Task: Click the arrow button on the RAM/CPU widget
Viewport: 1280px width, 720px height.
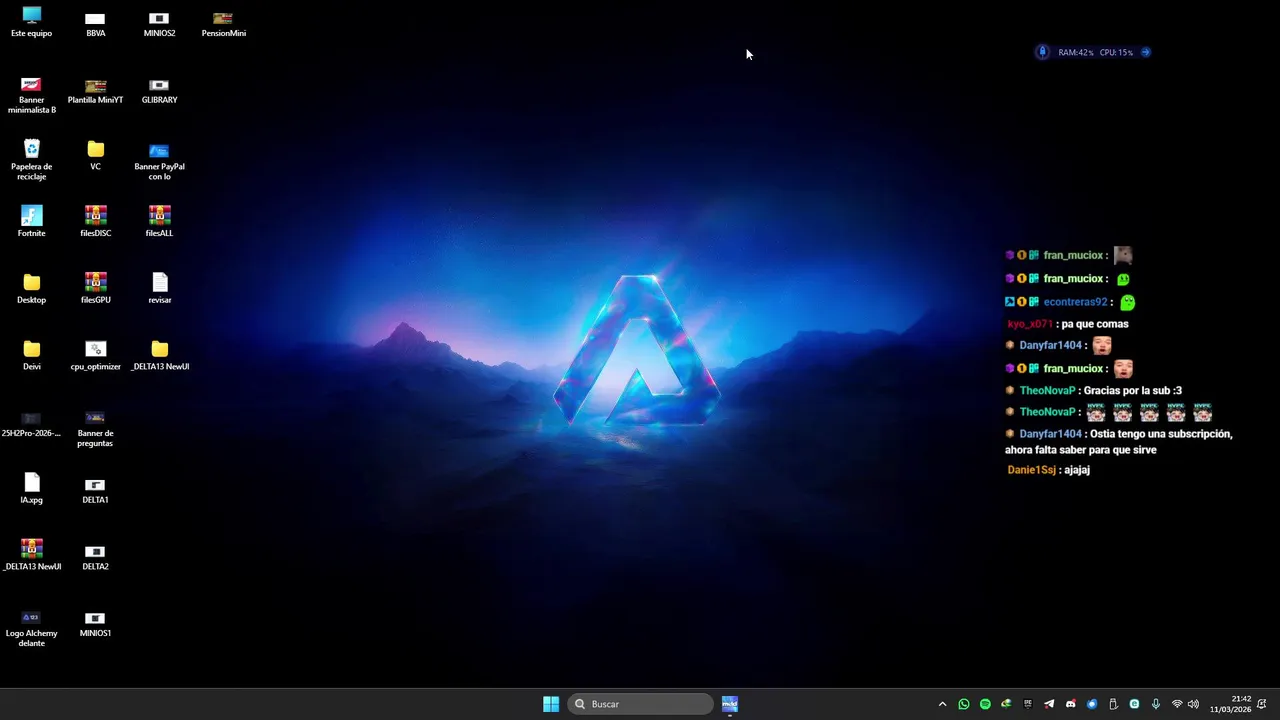Action: (x=1146, y=52)
